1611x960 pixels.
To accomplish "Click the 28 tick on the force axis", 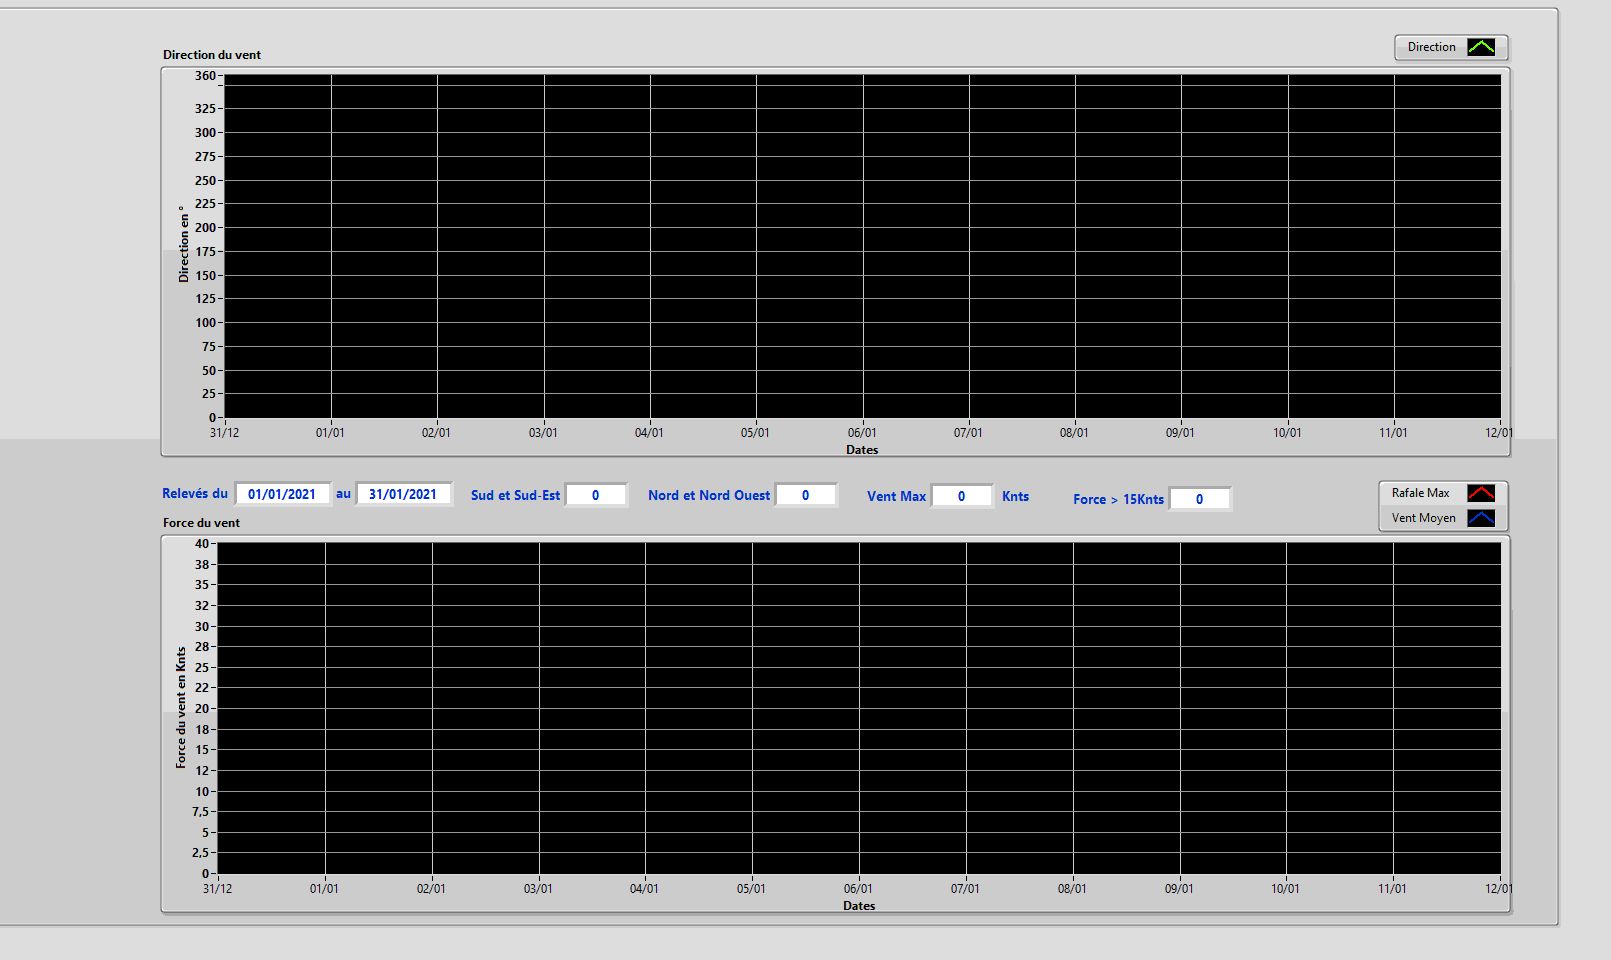I will (202, 648).
